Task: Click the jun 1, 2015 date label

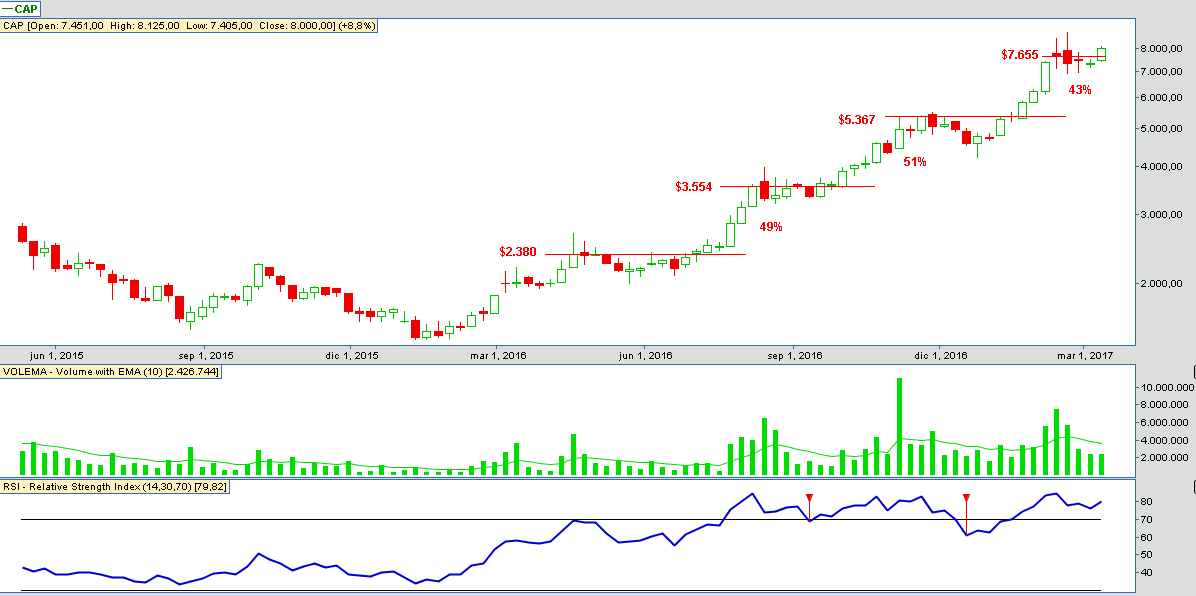Action: (57, 356)
